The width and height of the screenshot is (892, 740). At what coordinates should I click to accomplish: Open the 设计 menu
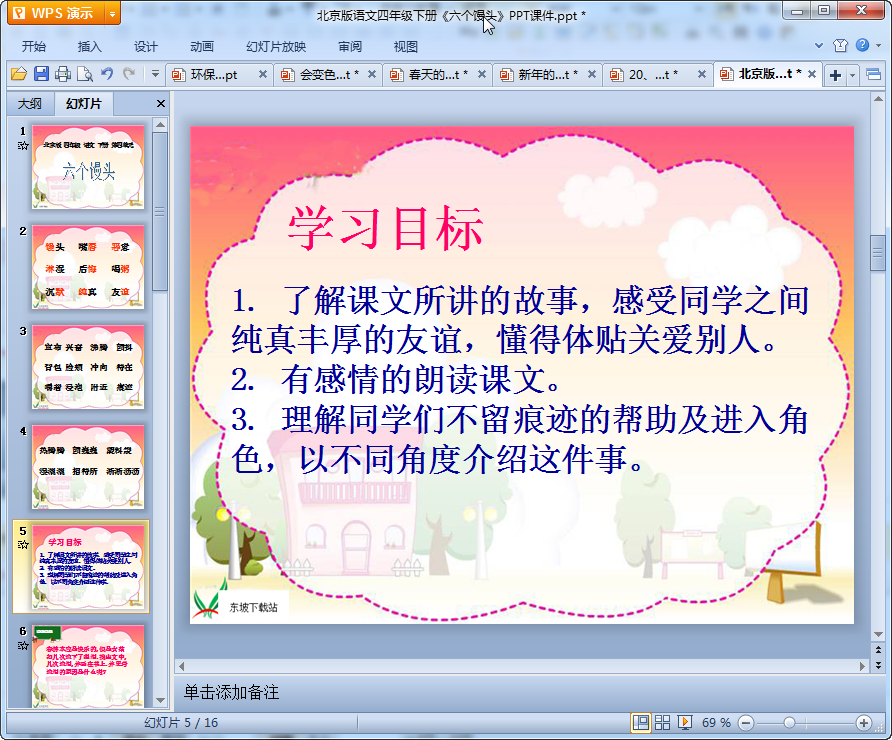(x=146, y=47)
